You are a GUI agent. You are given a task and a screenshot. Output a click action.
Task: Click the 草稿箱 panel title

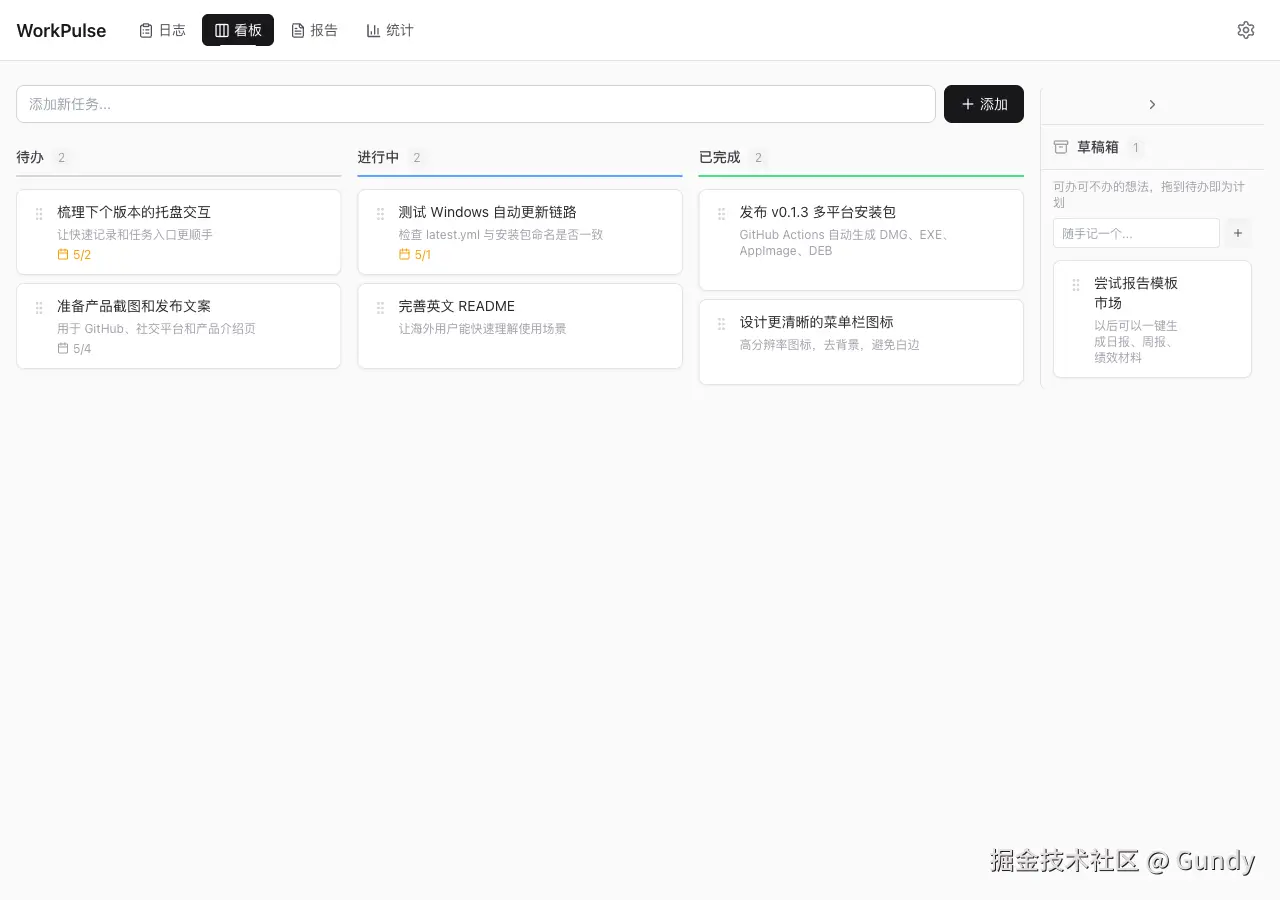1097,147
